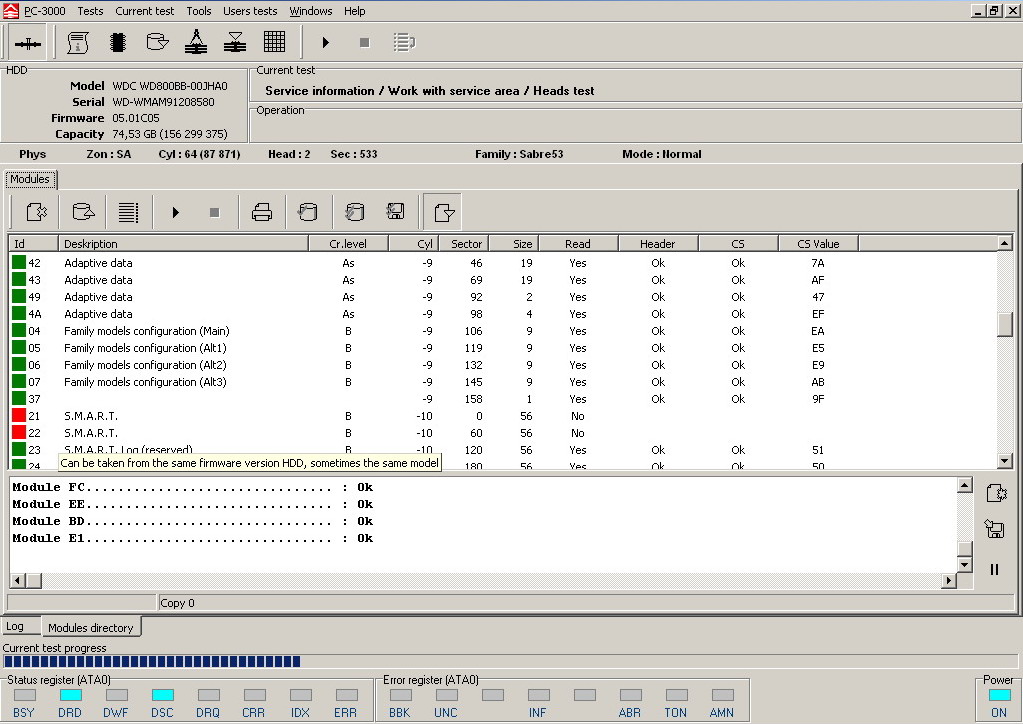Viewport: 1023px width, 724px height.
Task: Click stop in the Modules toolbar
Action: pyautogui.click(x=215, y=213)
